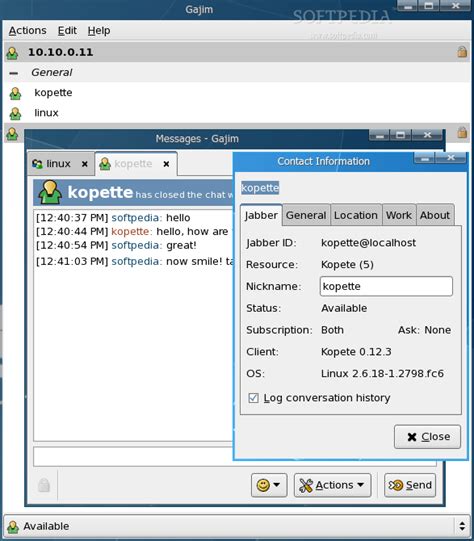Click the Available status value in Contact Information

(x=344, y=308)
